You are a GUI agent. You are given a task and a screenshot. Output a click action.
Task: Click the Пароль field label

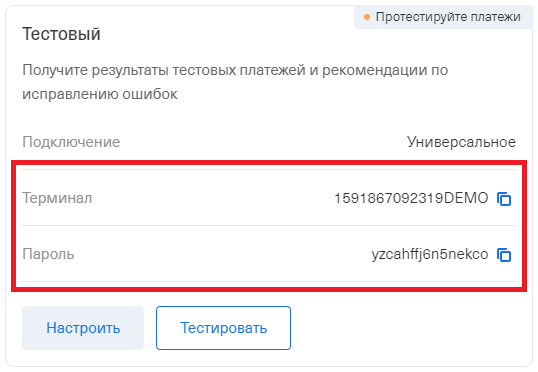tap(48, 255)
